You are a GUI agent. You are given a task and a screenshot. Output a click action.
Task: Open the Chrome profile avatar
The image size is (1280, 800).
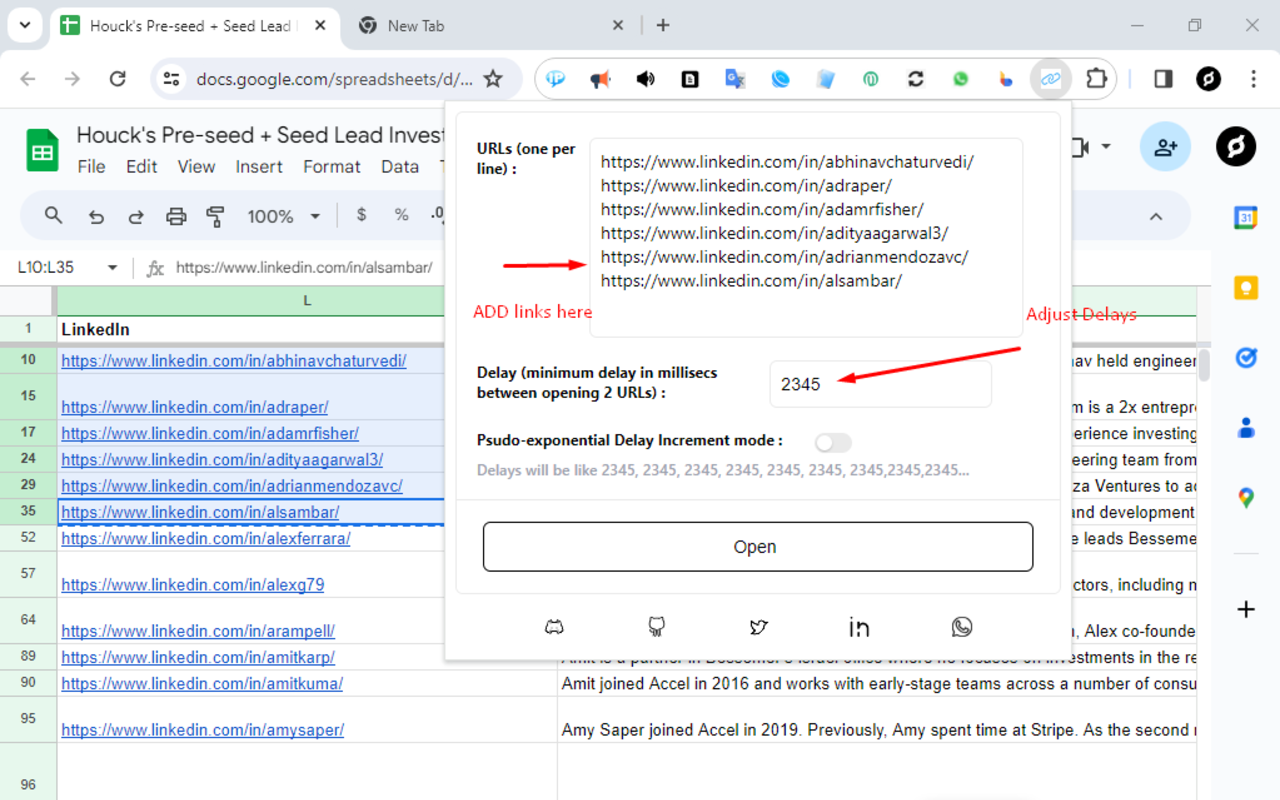[1209, 79]
